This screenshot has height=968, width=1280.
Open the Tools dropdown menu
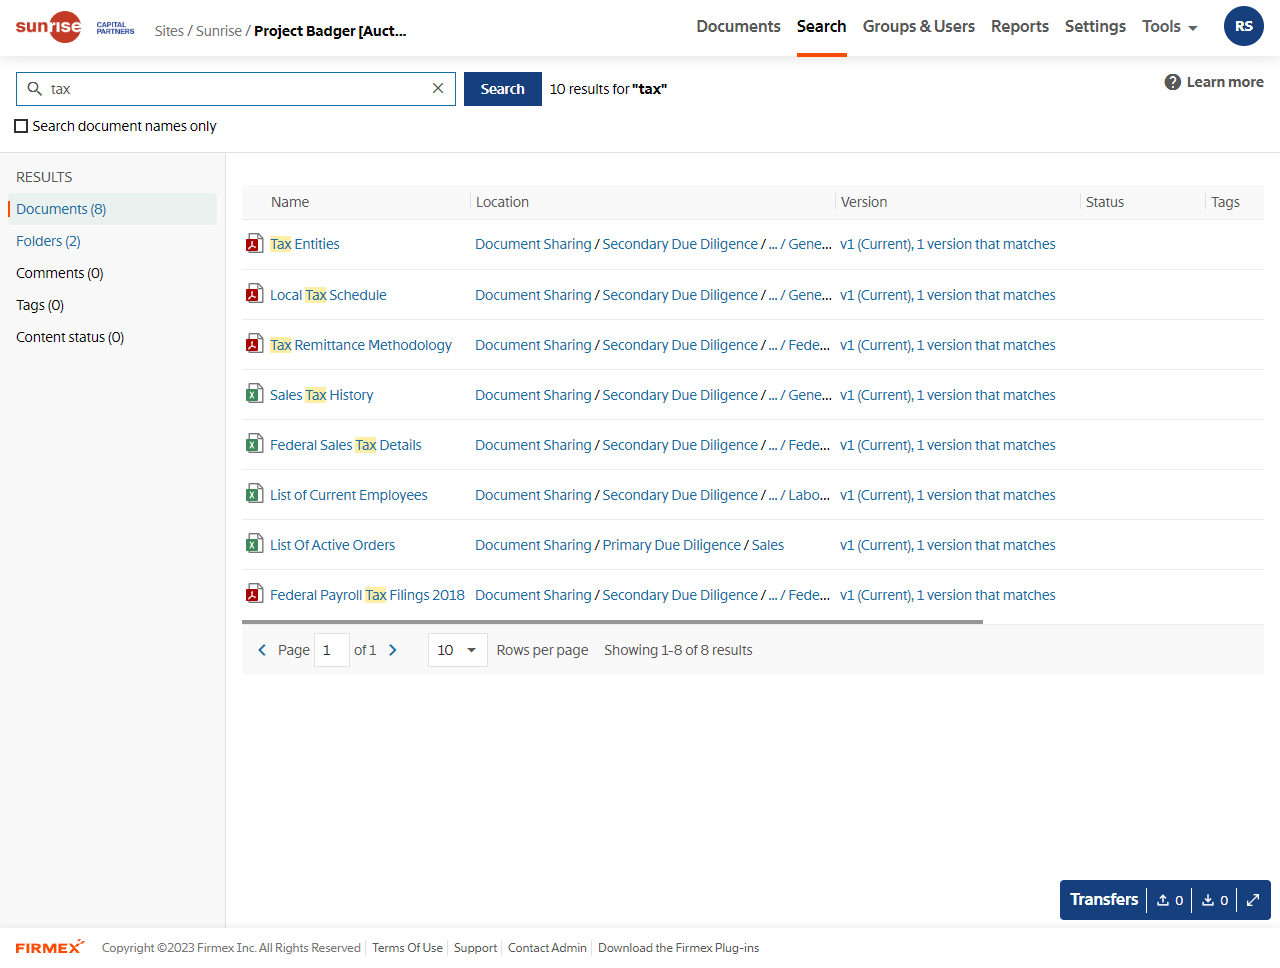(1168, 26)
